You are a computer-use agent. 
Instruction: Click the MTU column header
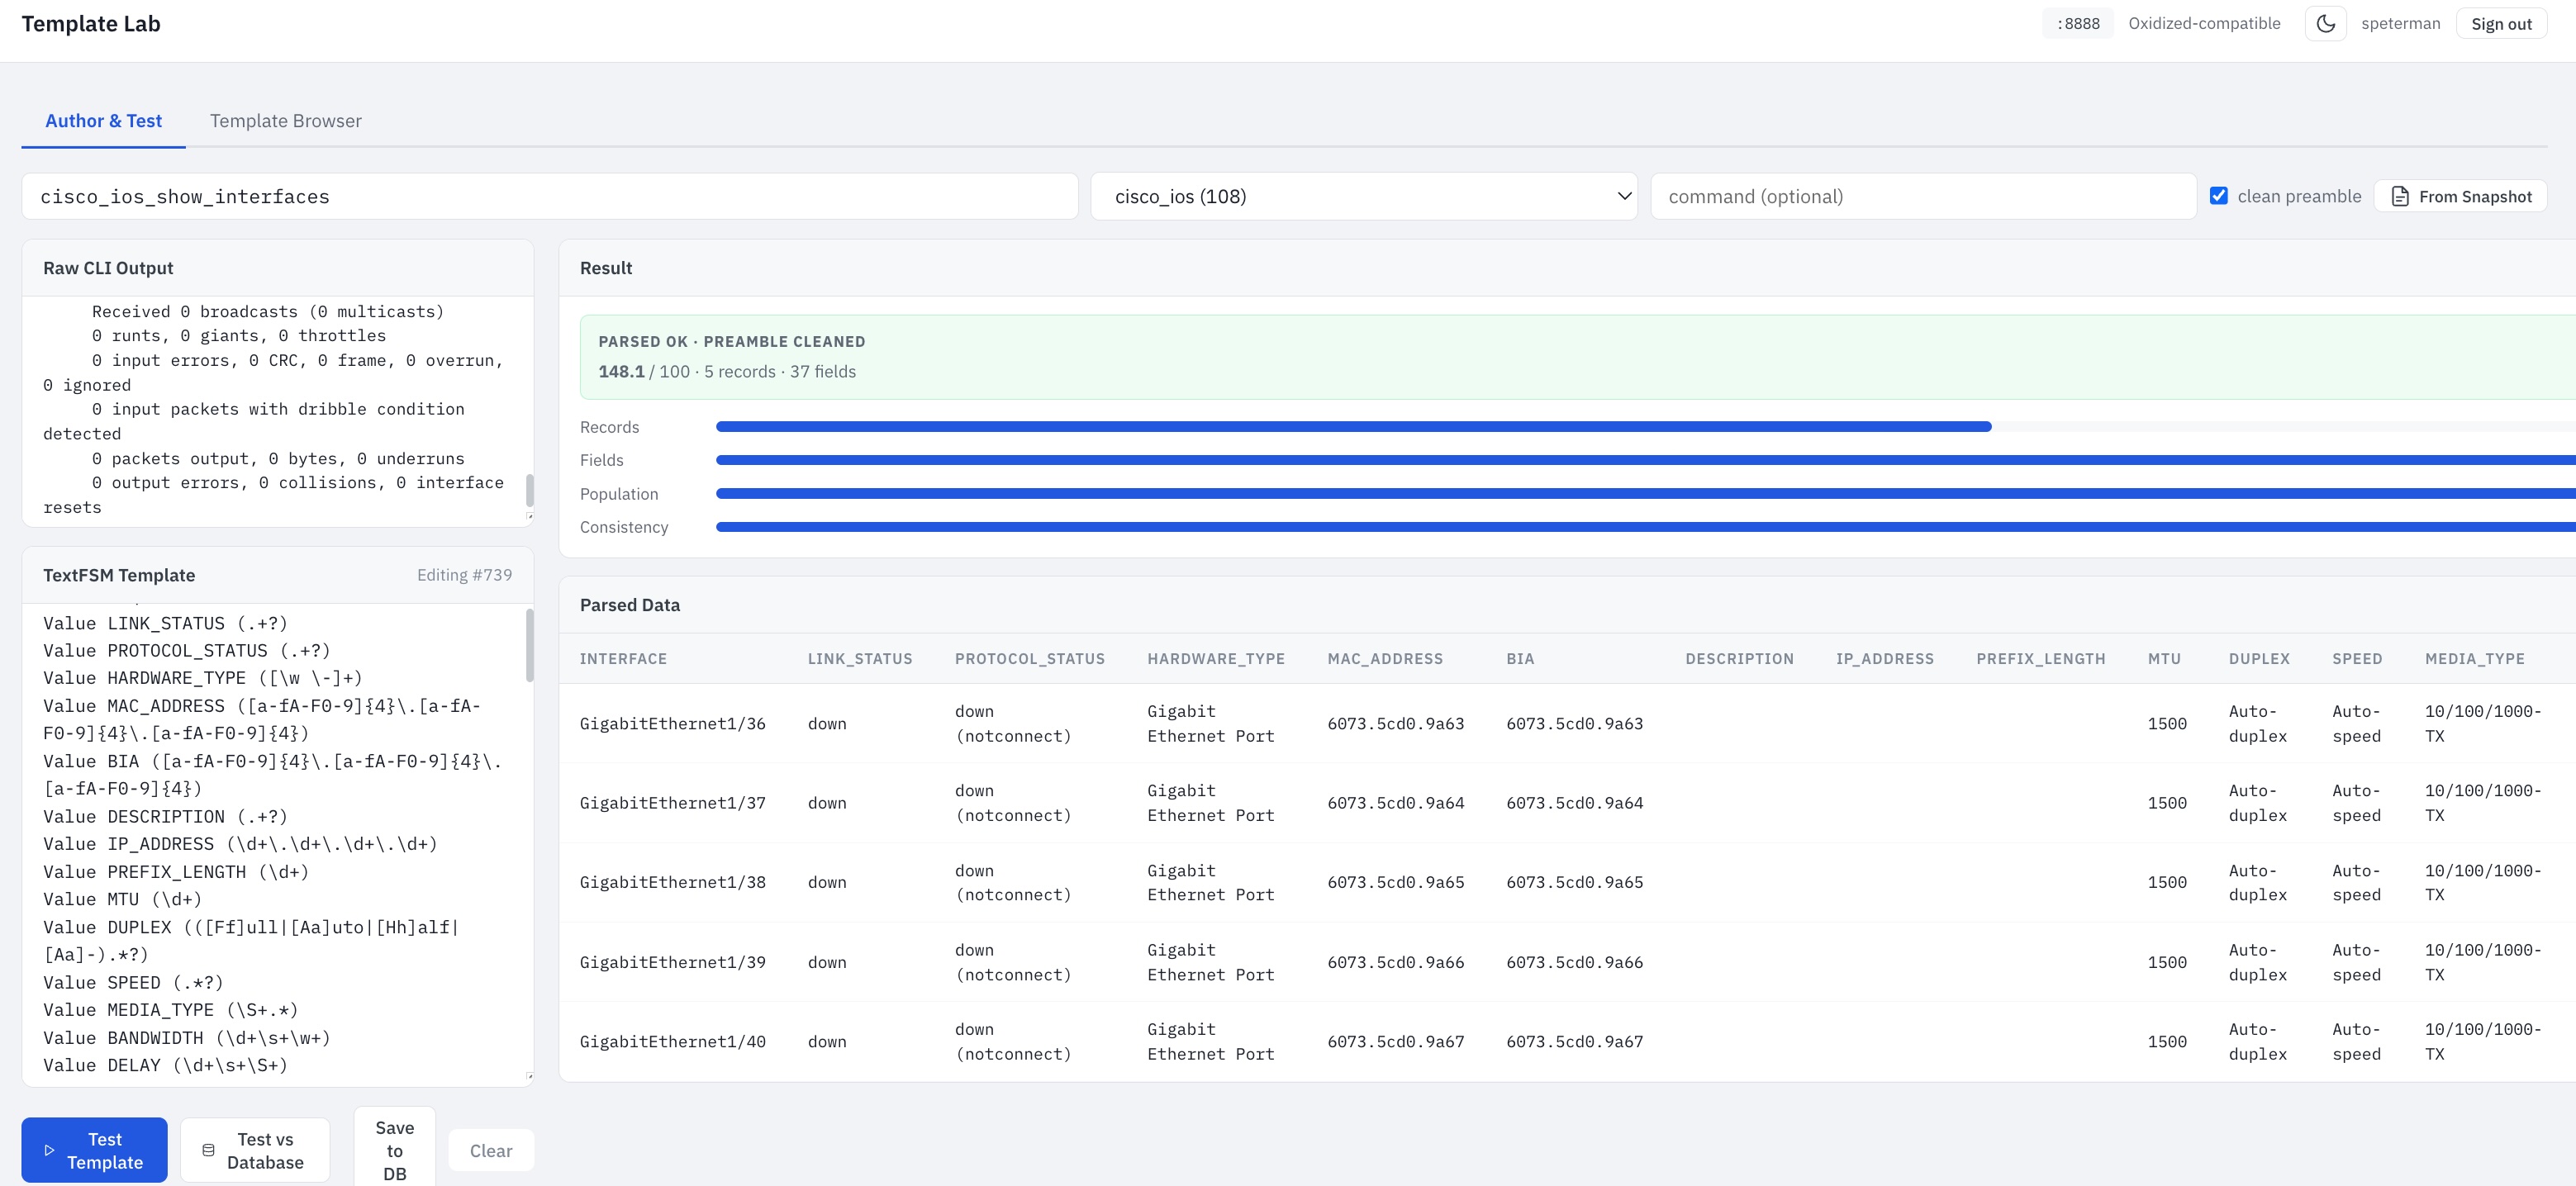click(x=2164, y=659)
